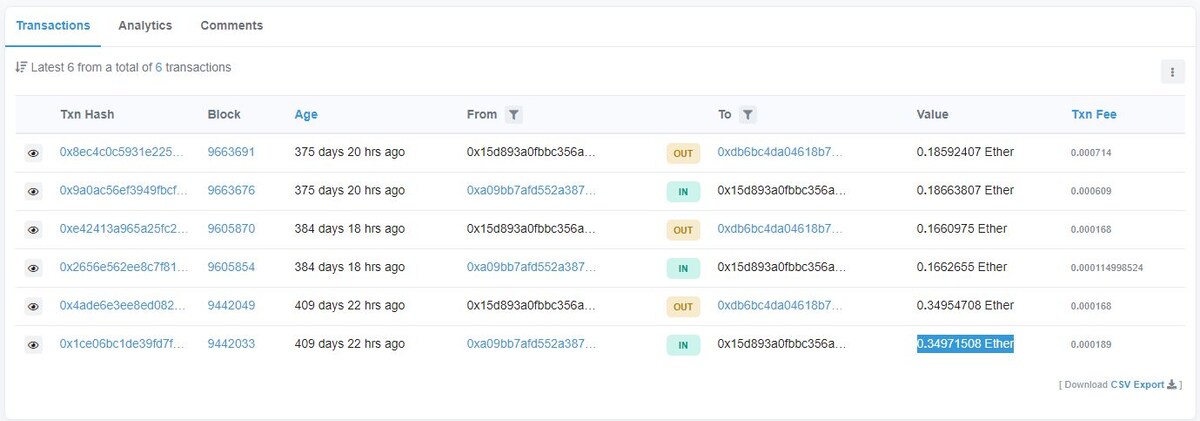The width and height of the screenshot is (1200, 421).
Task: Click the total 6 transactions link
Action: point(158,68)
